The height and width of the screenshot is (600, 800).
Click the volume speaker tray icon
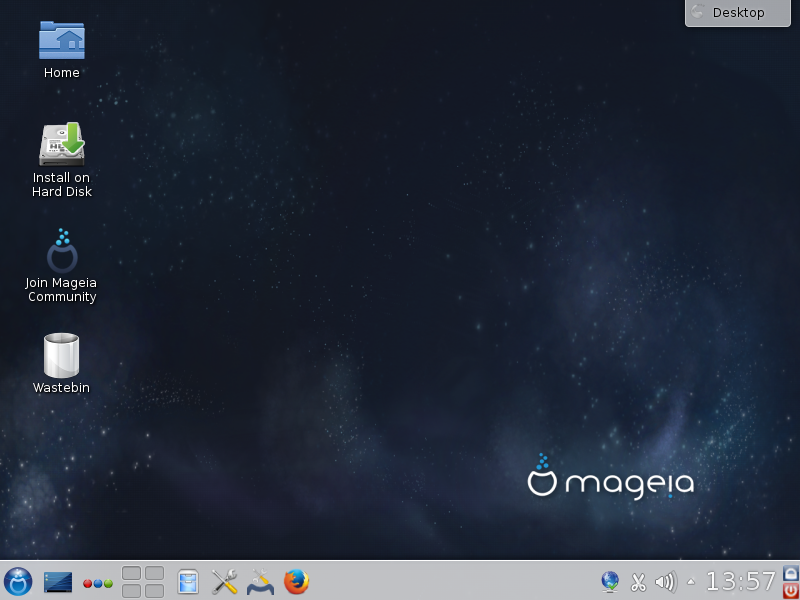point(665,581)
